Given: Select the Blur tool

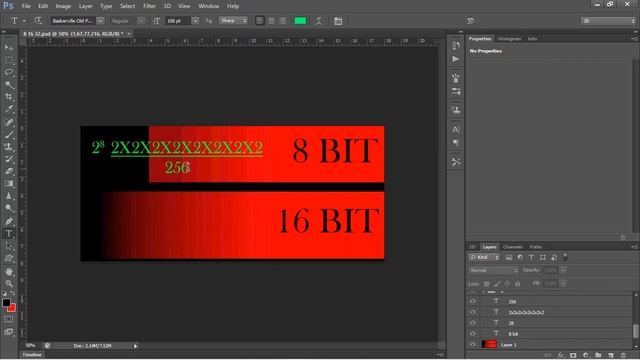Looking at the screenshot, I should click(x=9, y=196).
